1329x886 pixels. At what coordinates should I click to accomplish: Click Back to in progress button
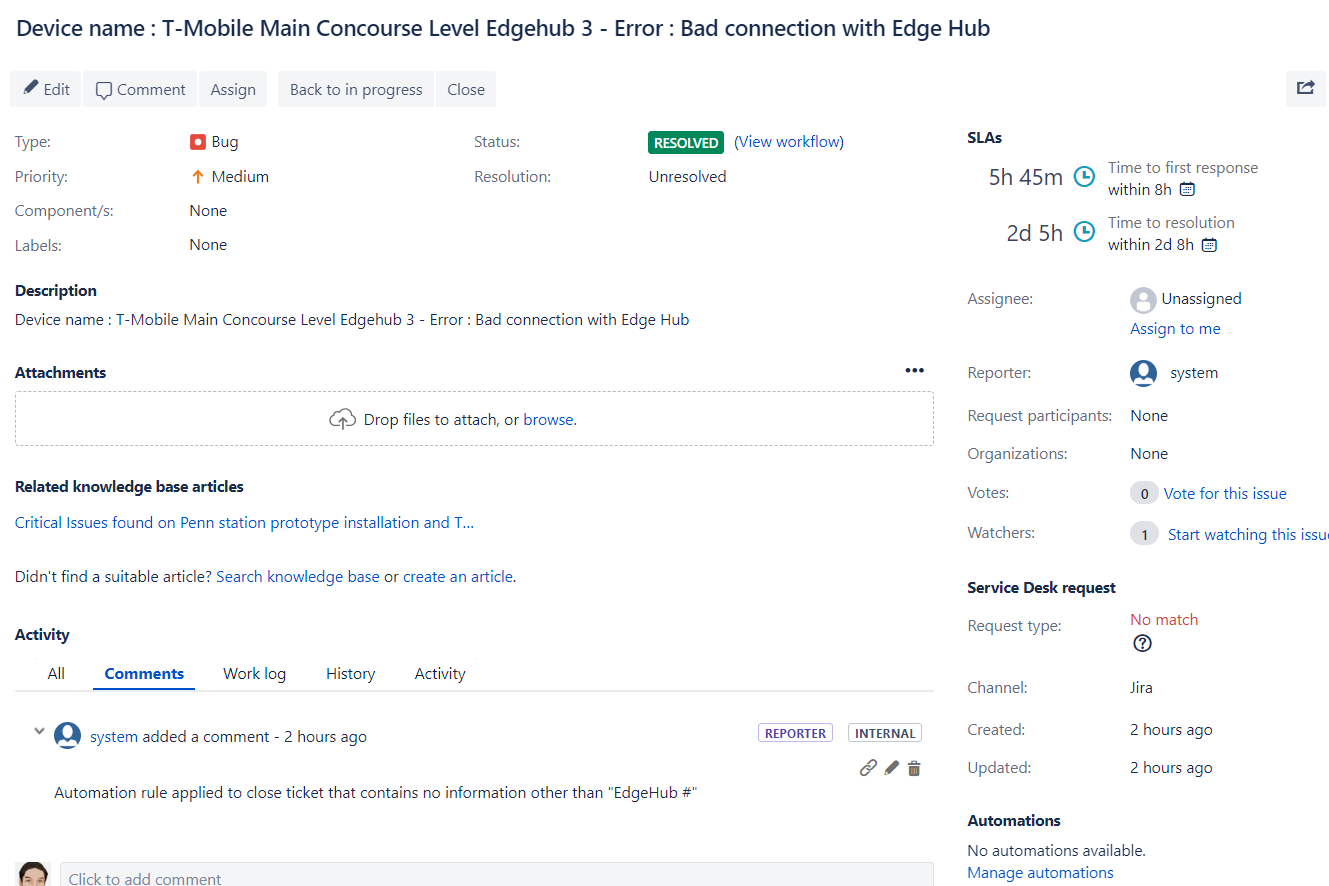(x=356, y=89)
